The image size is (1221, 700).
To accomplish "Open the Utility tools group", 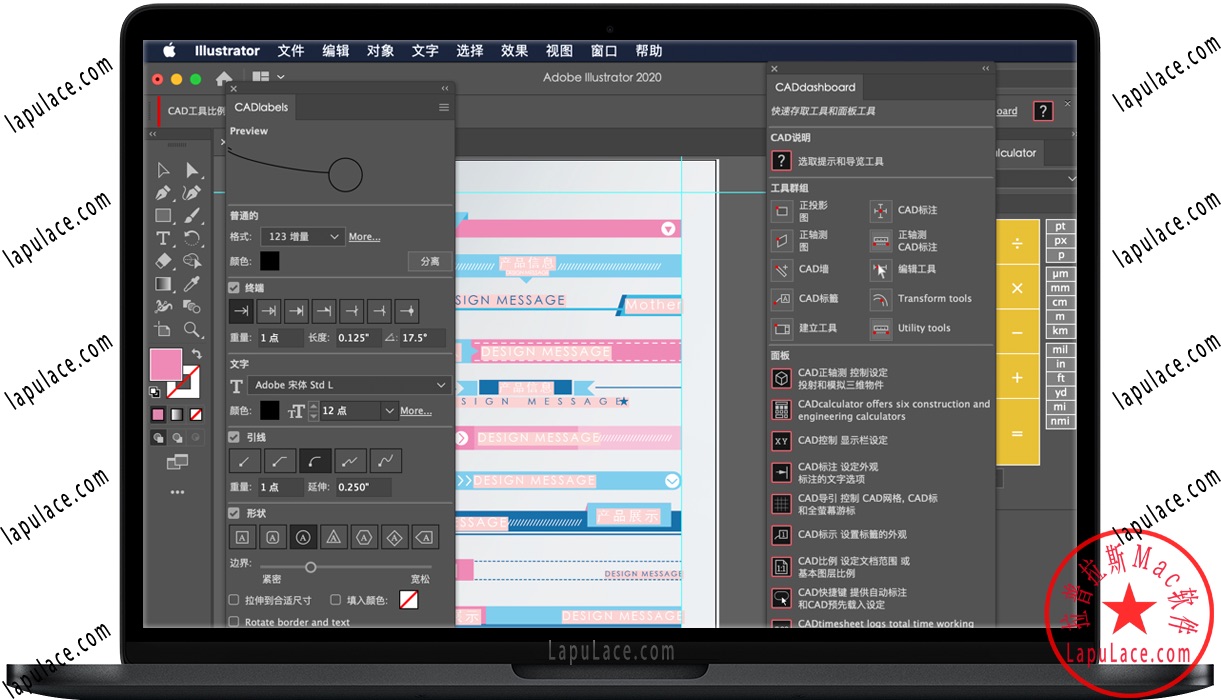I will tap(881, 328).
